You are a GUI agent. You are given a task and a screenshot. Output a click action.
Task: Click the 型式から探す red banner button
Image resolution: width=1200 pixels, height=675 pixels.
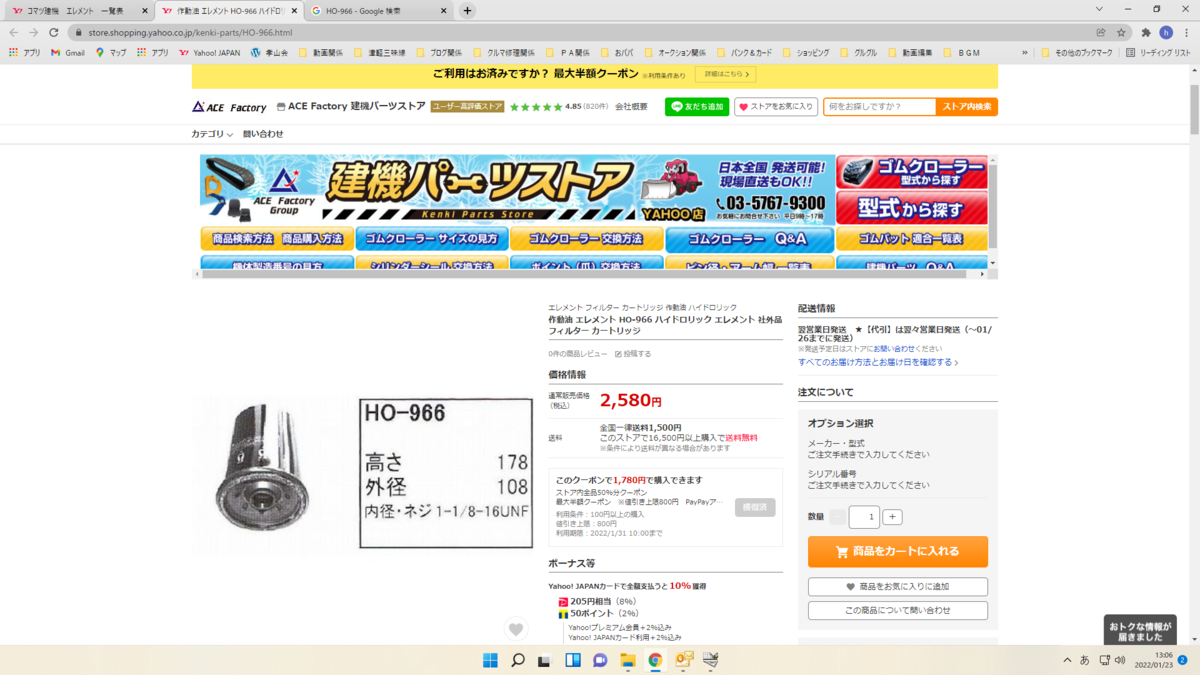point(911,208)
